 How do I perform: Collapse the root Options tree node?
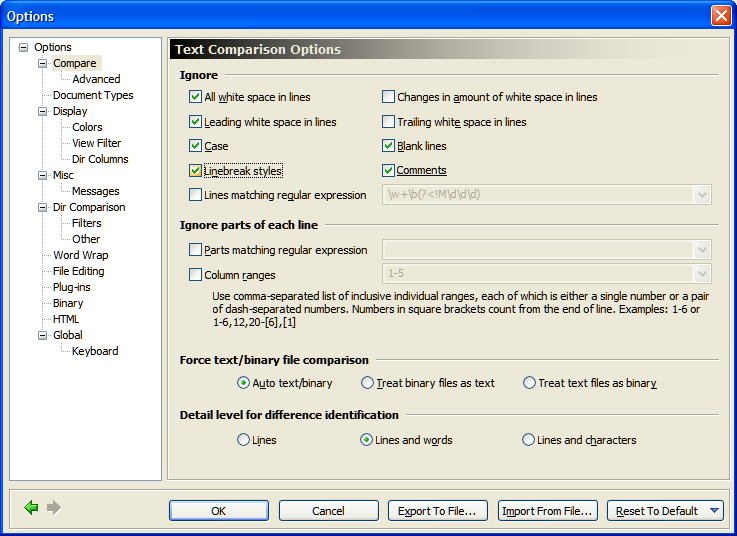23,47
